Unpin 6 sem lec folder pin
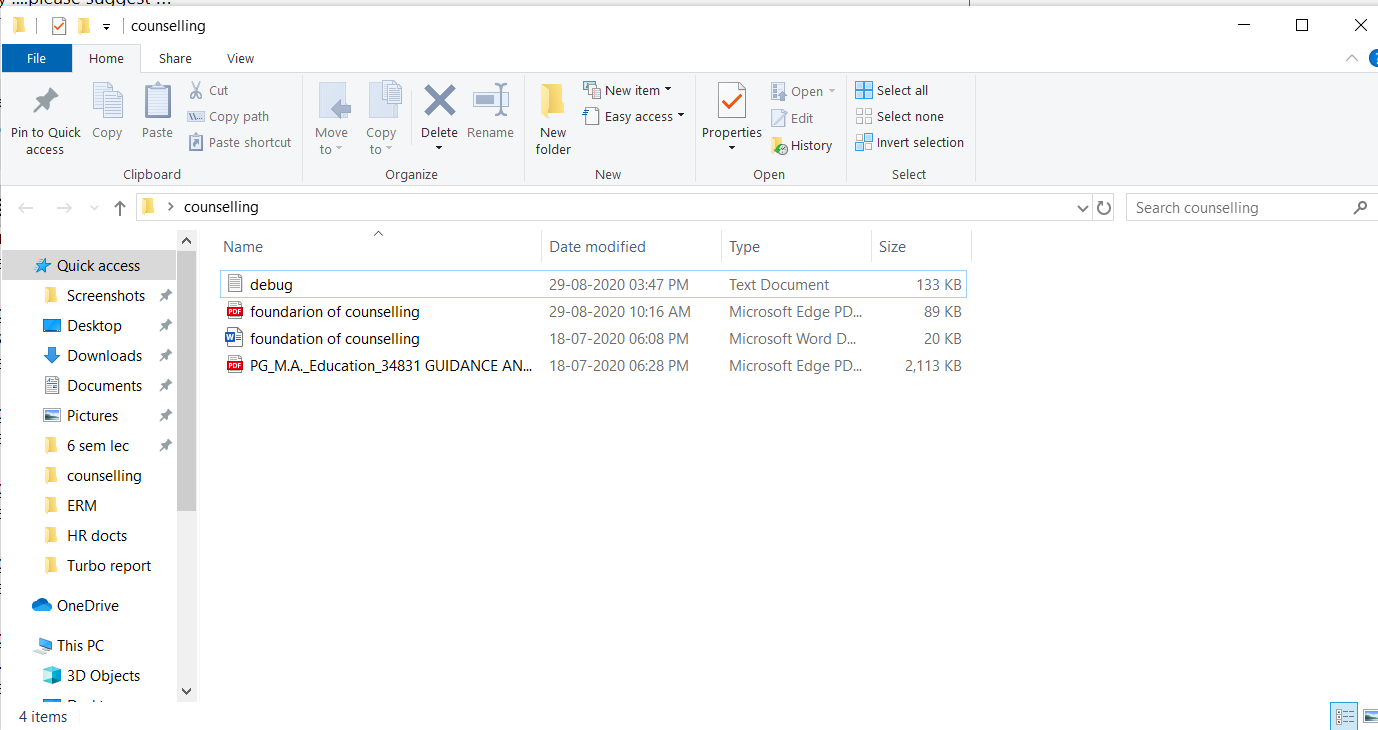Image resolution: width=1378 pixels, height=730 pixels. point(166,446)
